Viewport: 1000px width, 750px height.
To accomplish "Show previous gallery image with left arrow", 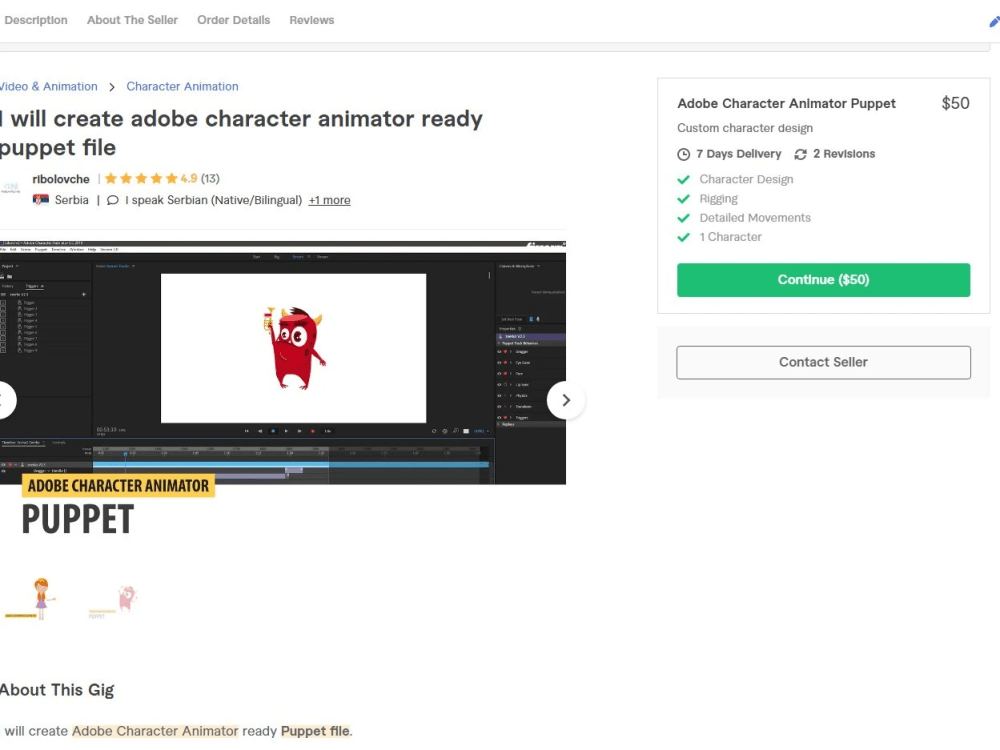I will point(5,401).
